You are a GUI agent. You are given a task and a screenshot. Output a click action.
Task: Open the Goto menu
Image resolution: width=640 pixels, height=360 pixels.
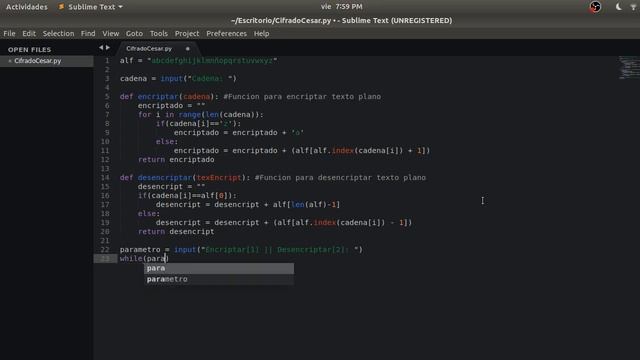point(134,33)
